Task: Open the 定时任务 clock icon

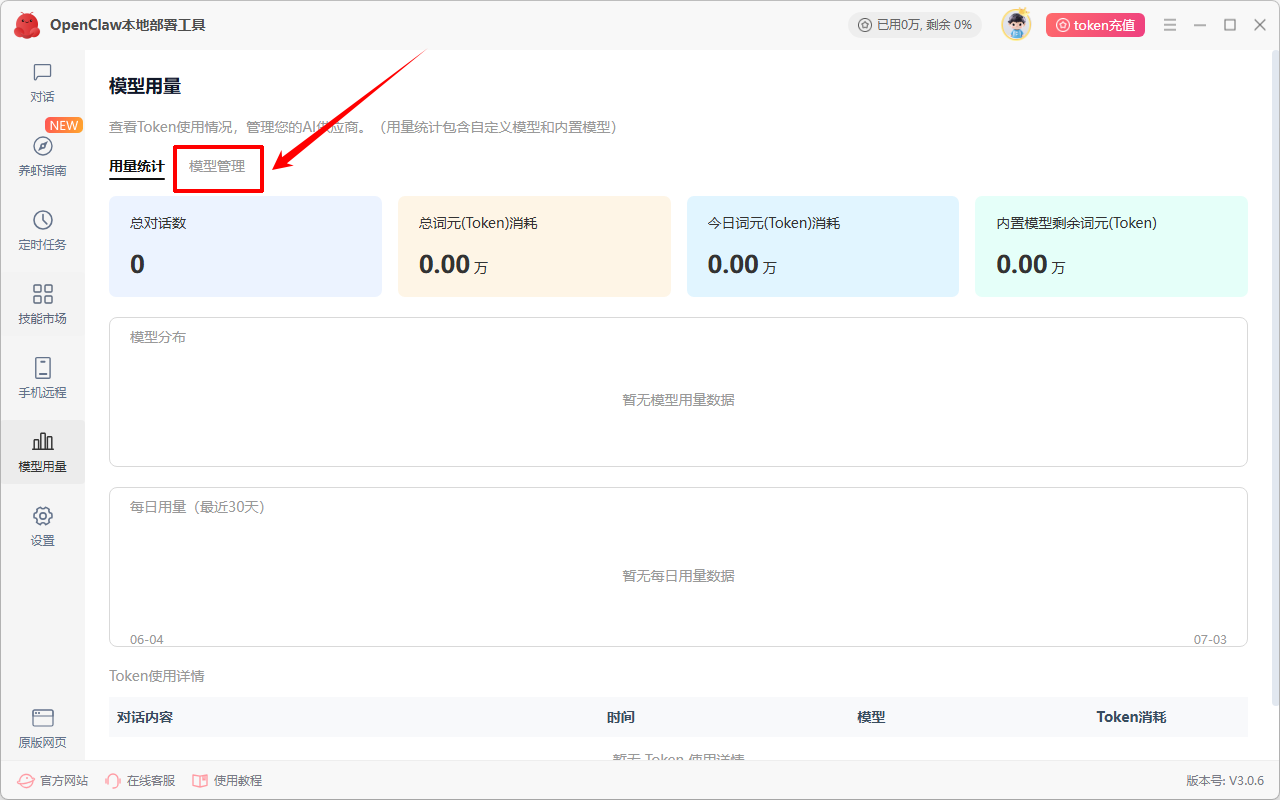Action: click(x=42, y=220)
